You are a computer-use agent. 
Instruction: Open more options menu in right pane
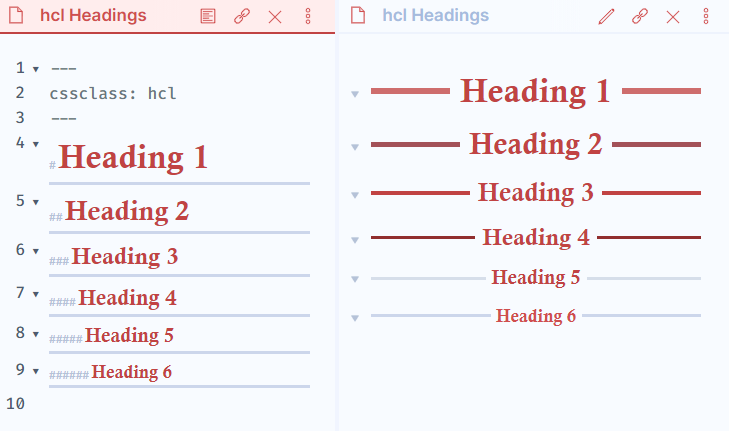point(706,16)
